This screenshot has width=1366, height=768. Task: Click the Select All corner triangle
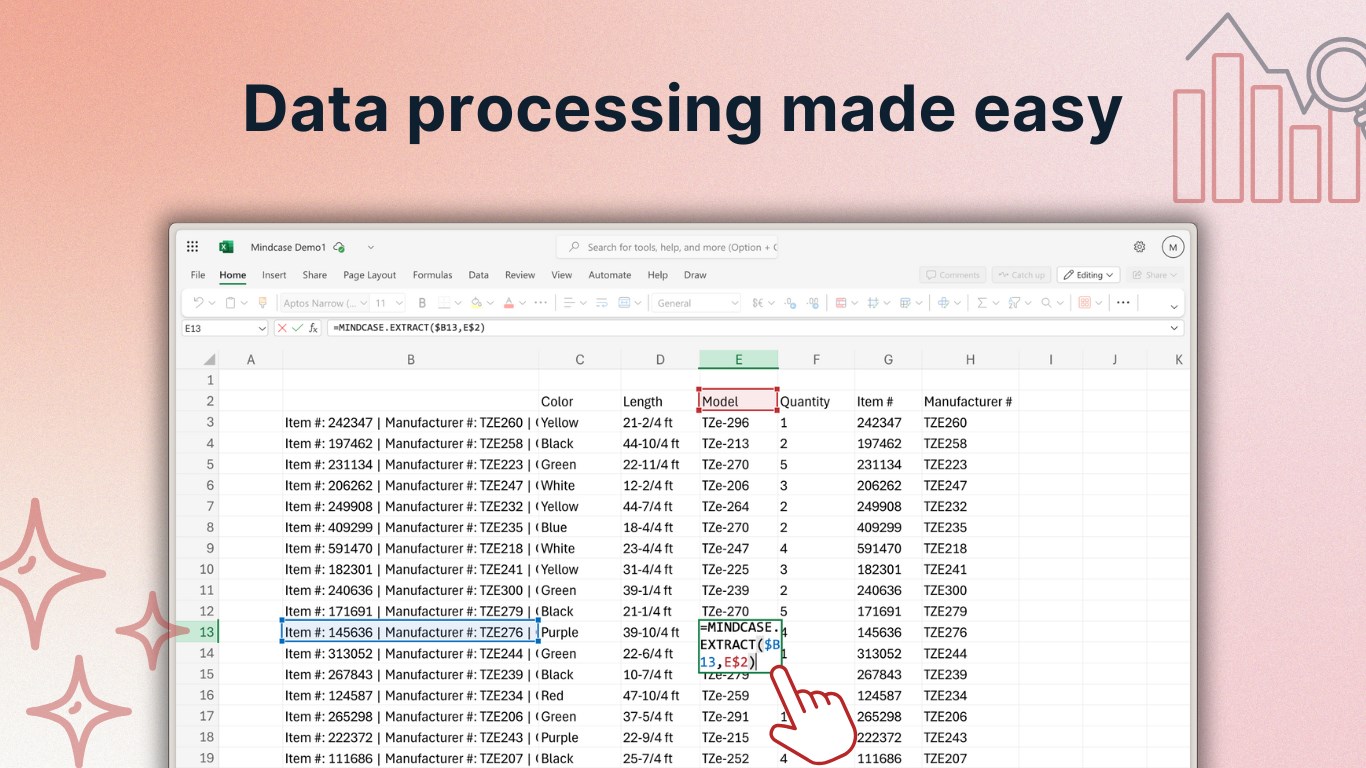[209, 360]
